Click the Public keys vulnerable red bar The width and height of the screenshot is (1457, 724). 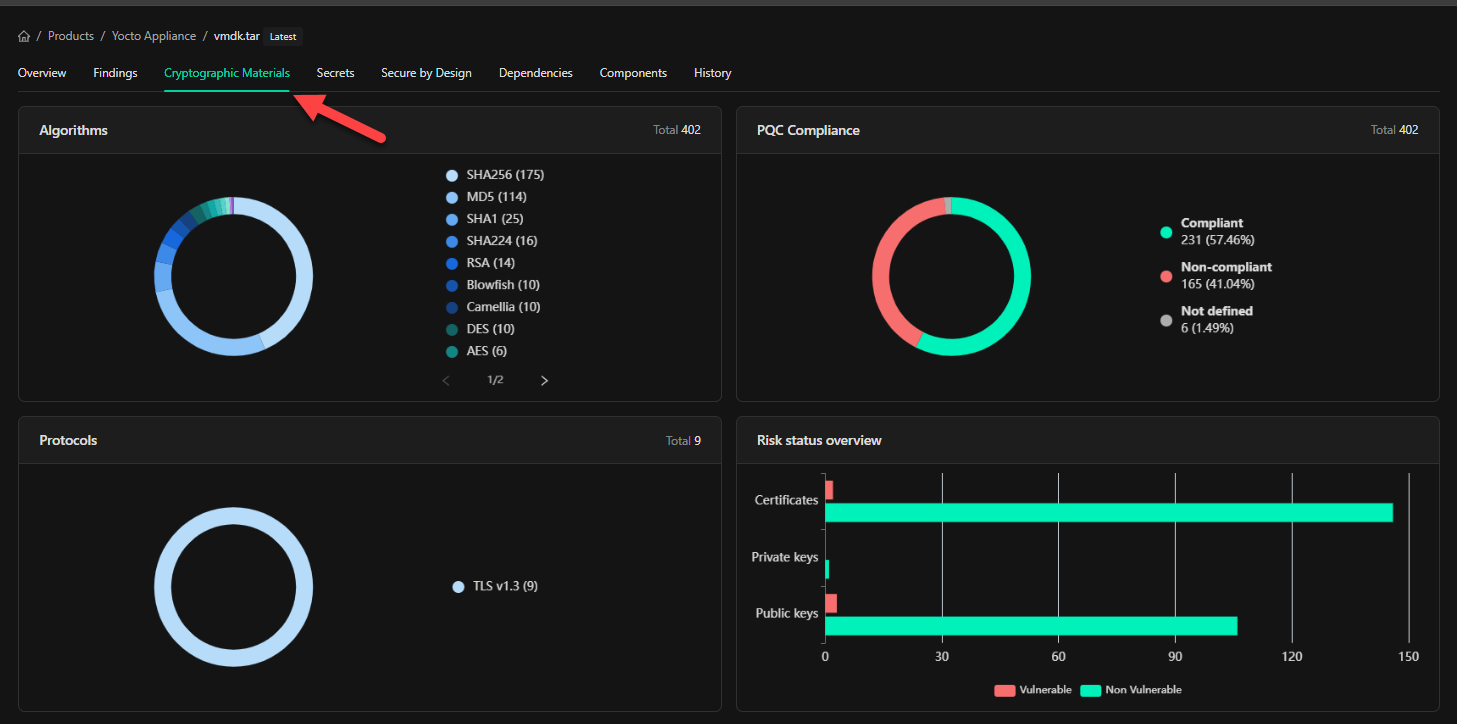coord(831,603)
